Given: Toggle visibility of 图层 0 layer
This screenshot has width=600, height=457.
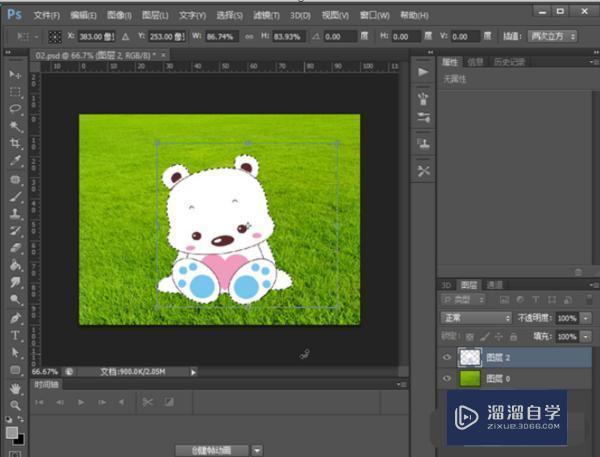Looking at the screenshot, I should [447, 379].
